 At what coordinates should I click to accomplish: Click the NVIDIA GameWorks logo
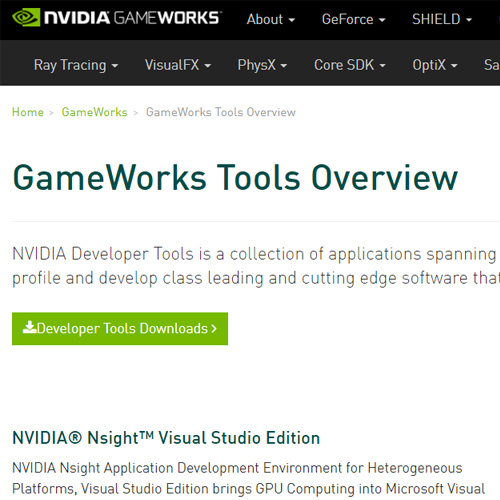(117, 18)
